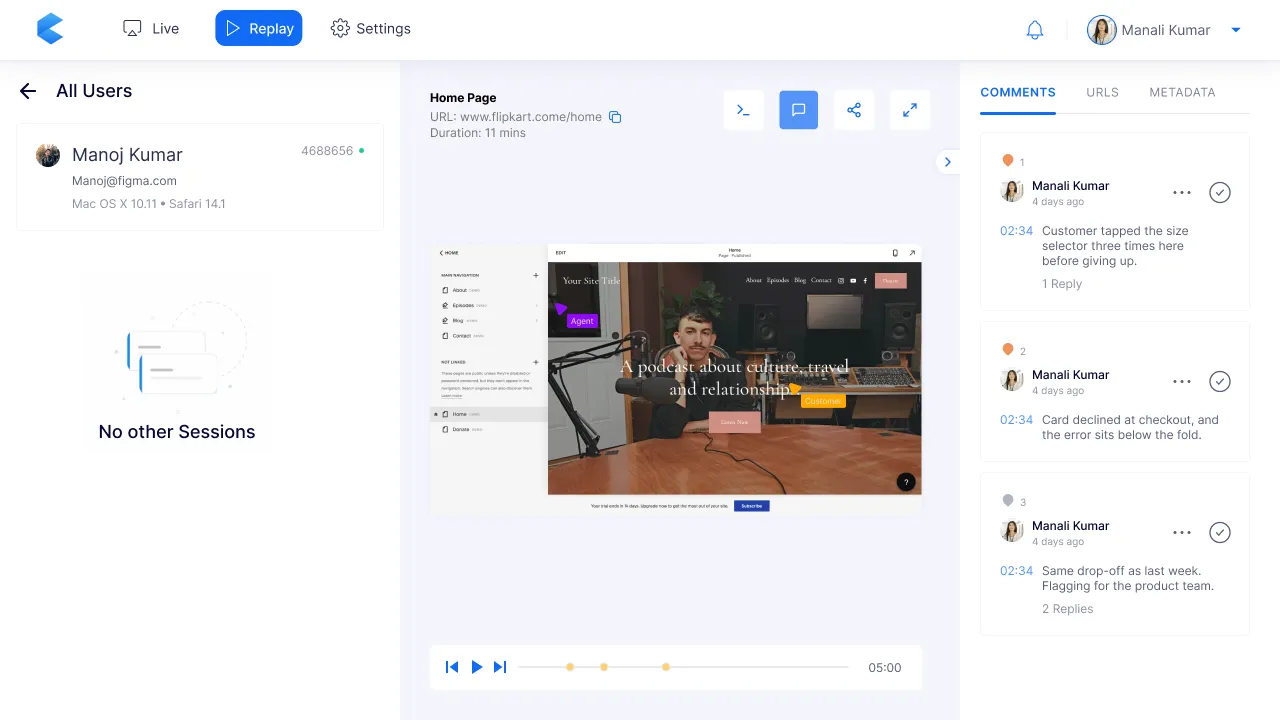The width and height of the screenshot is (1280, 720).
Task: Play the session replay
Action: [477, 667]
